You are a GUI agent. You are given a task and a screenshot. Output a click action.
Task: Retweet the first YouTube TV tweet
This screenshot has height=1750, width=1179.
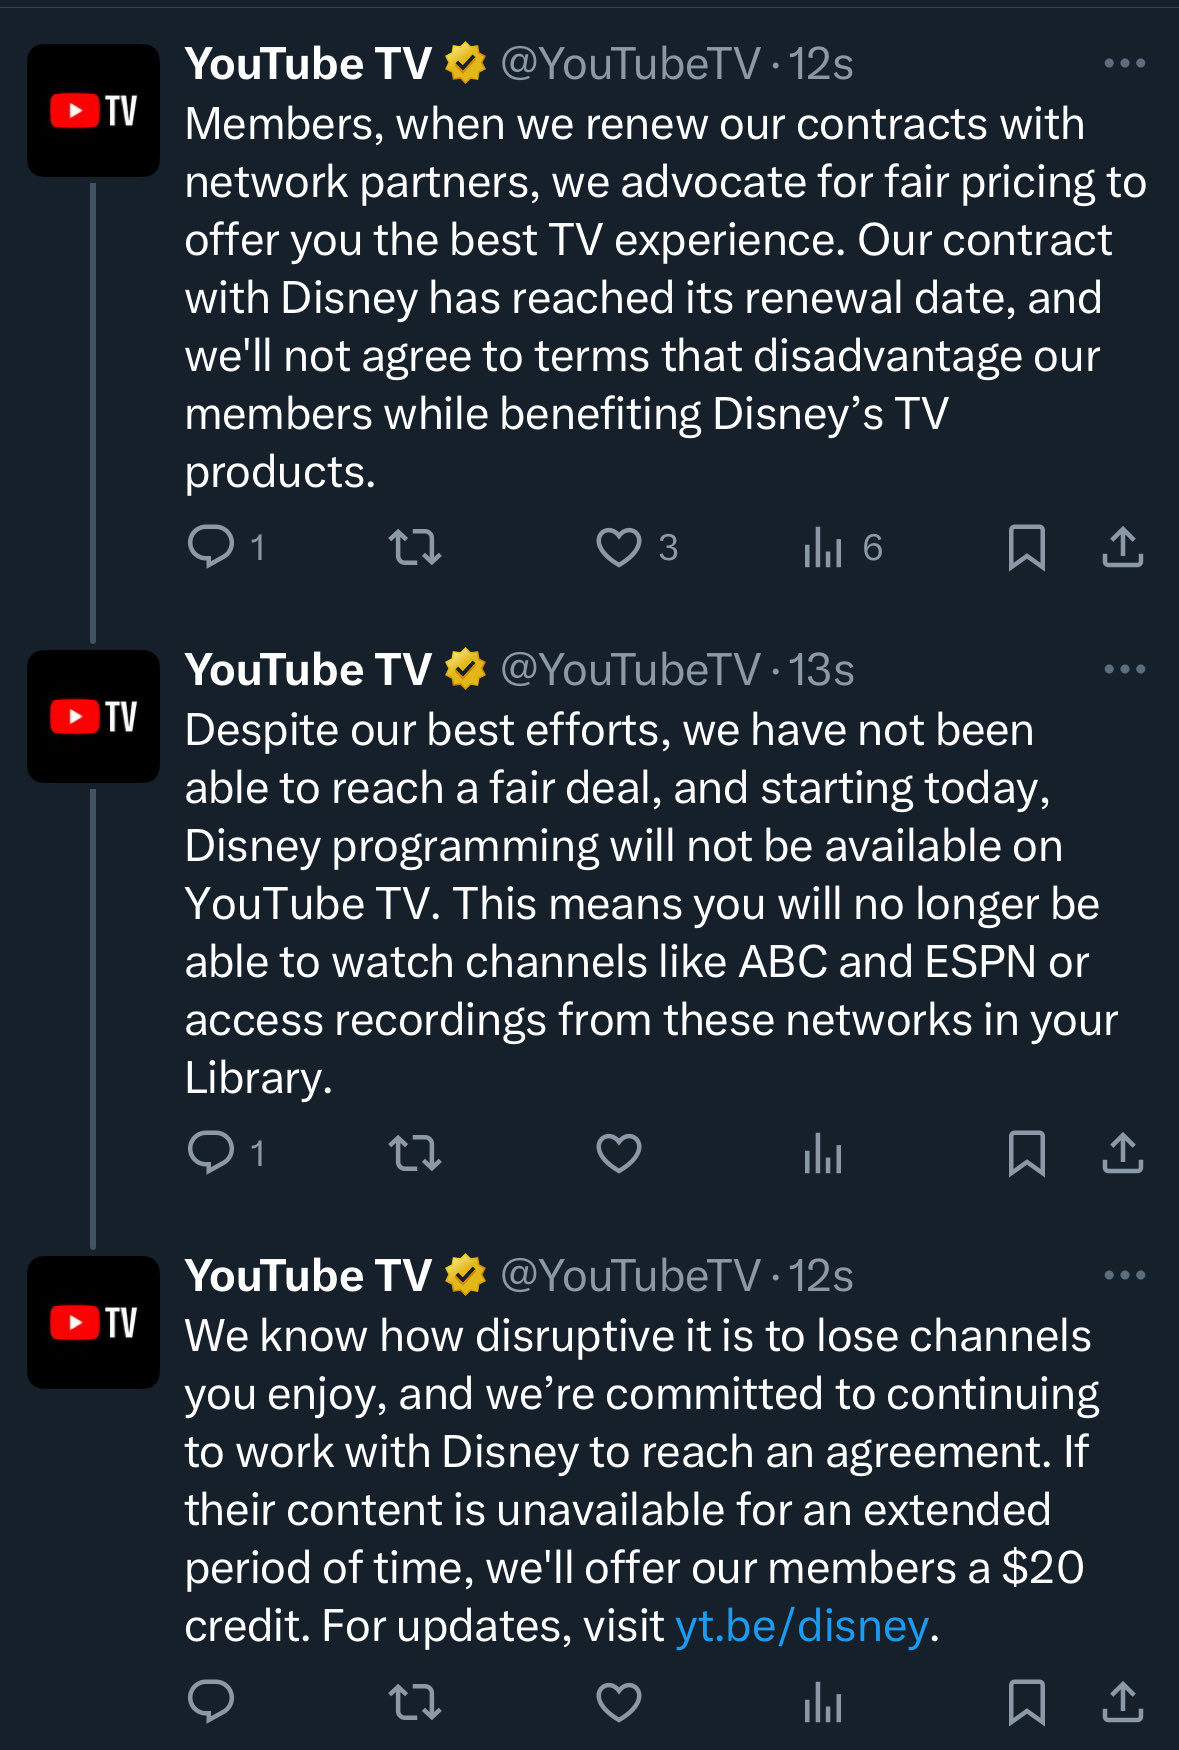[x=414, y=547]
